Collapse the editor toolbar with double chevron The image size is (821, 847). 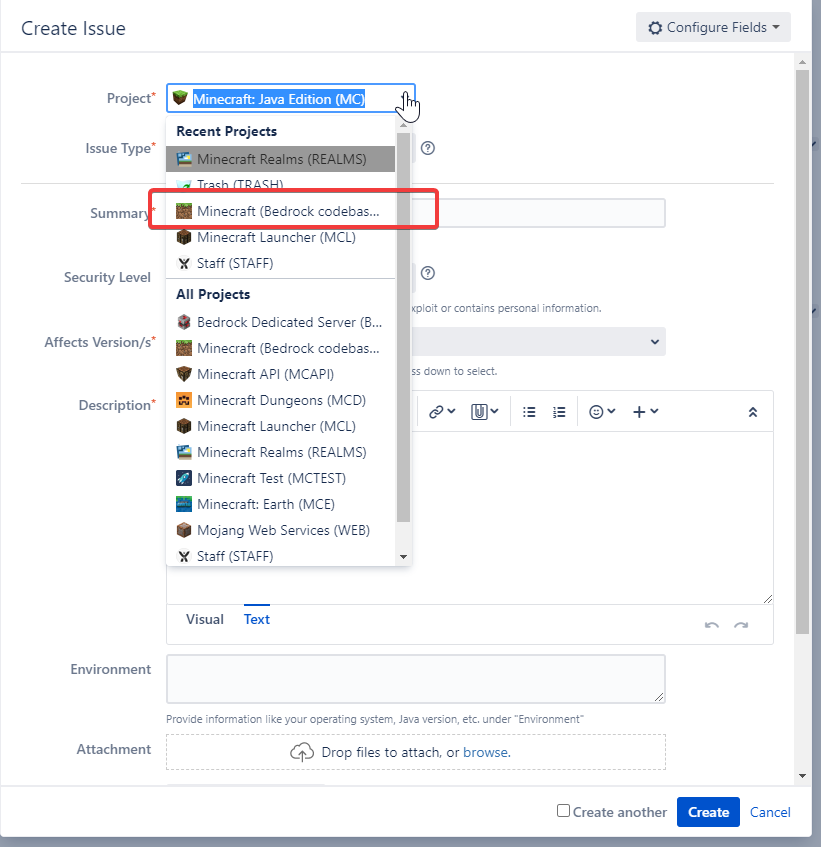click(753, 412)
